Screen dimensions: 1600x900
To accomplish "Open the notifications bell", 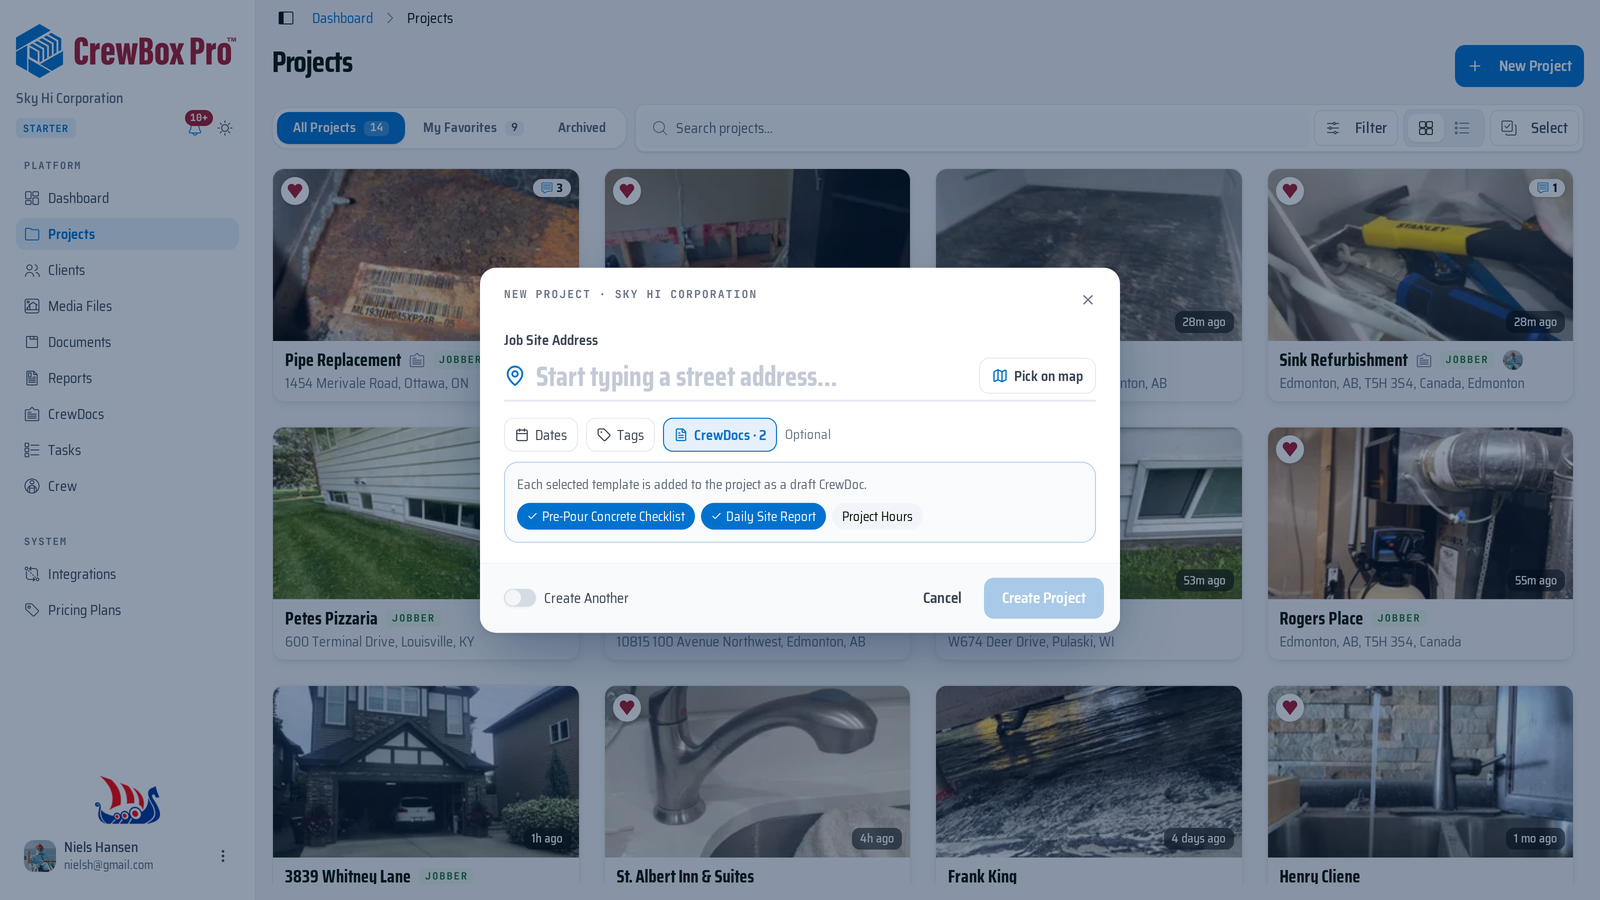I will click(195, 128).
